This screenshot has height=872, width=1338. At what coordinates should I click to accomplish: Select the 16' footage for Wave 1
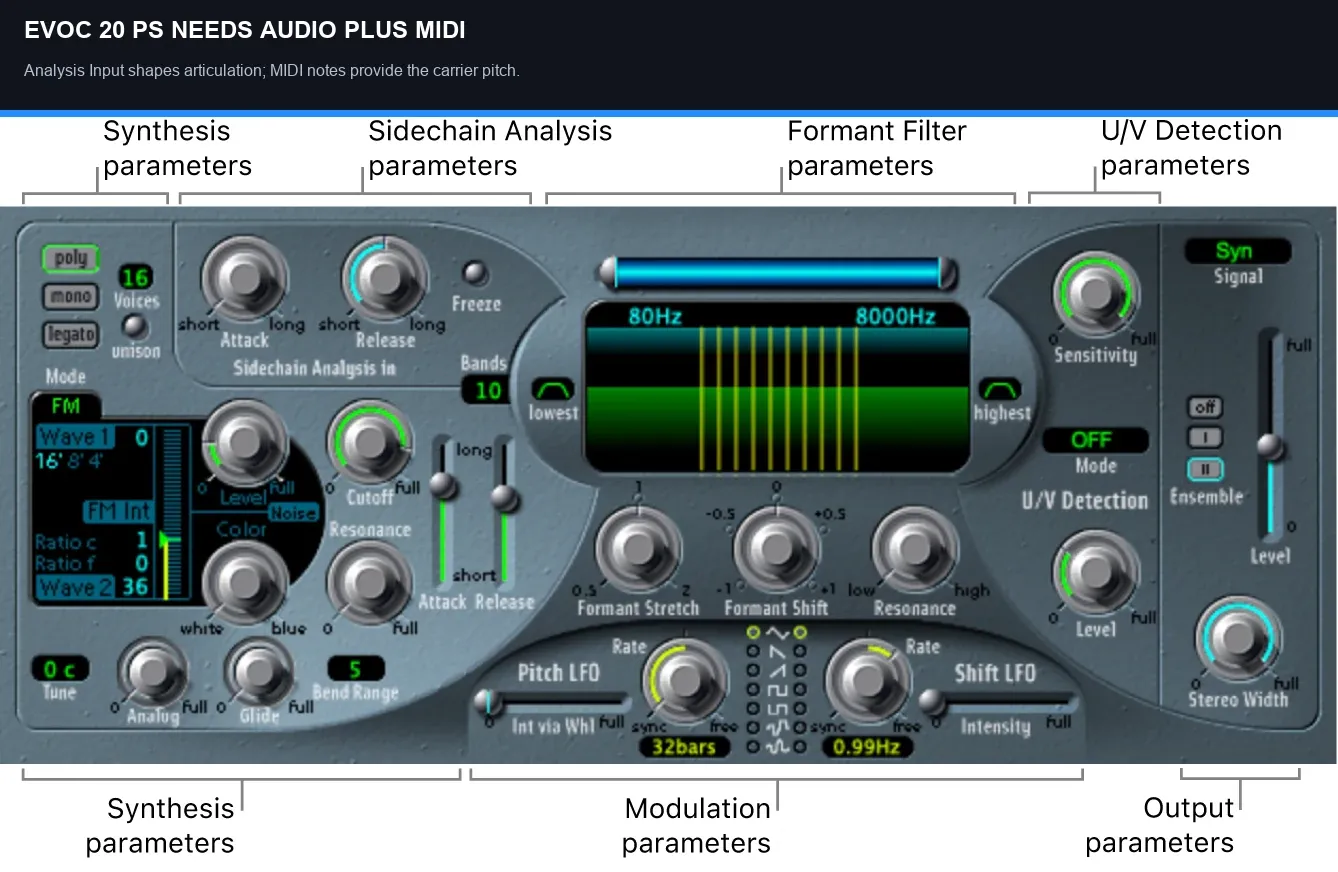point(48,463)
